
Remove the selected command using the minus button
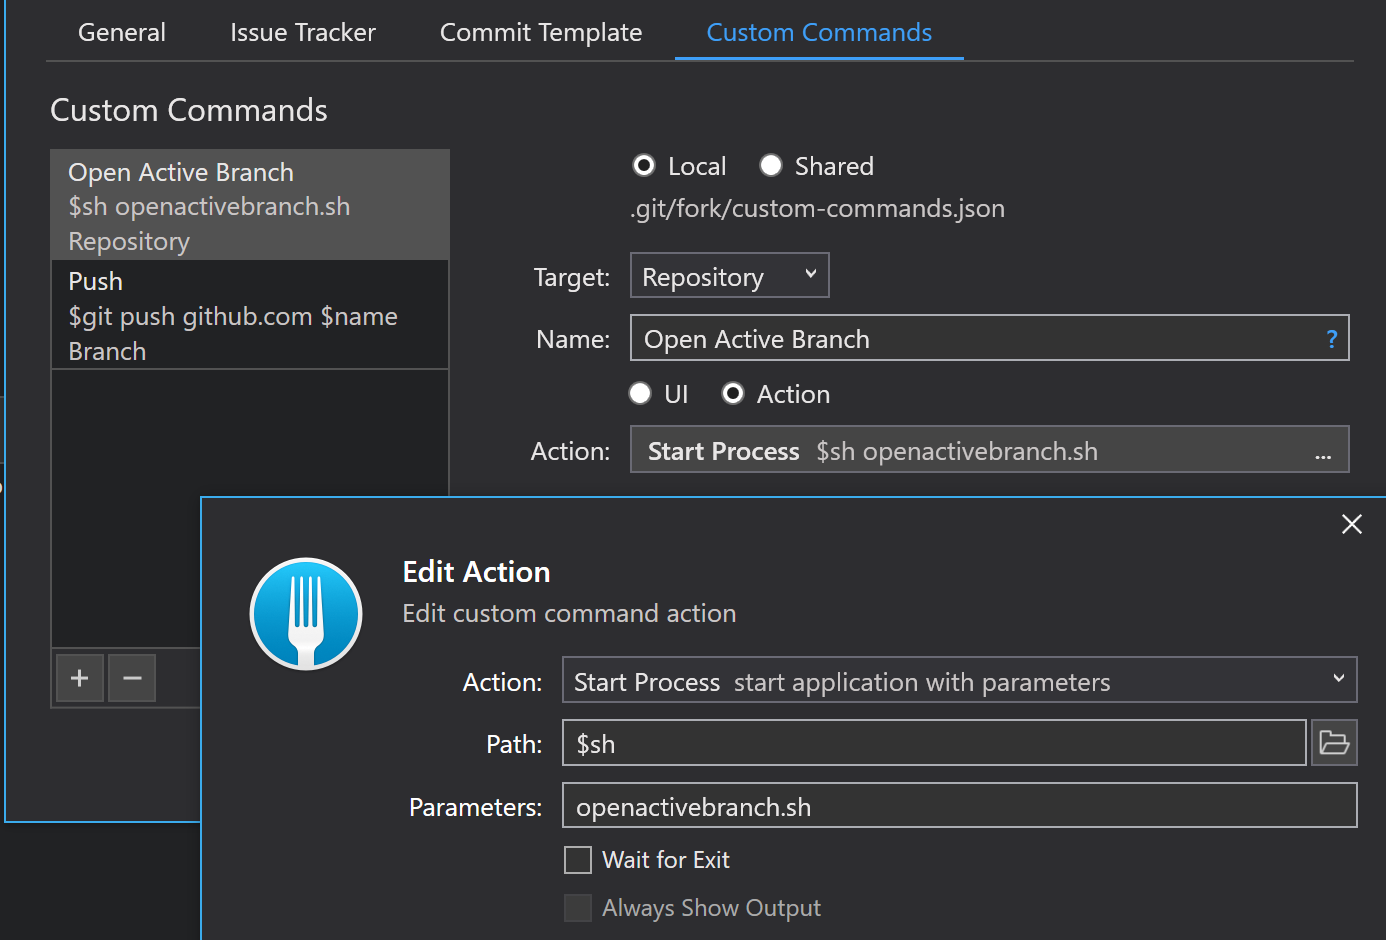(131, 678)
